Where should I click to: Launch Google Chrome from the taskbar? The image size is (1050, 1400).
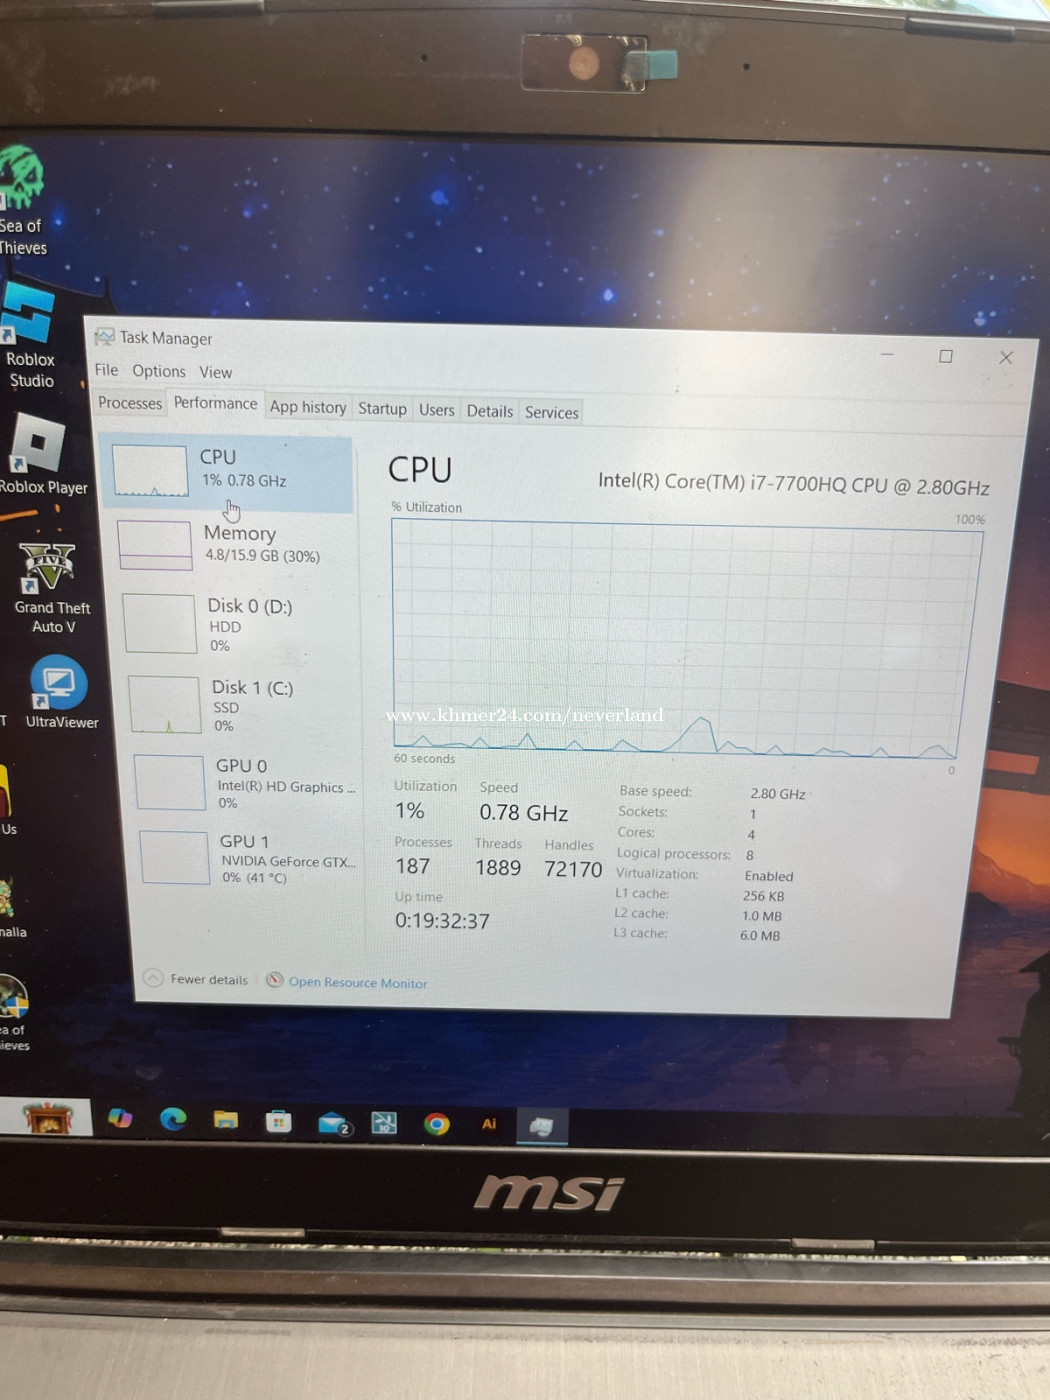(x=436, y=1124)
